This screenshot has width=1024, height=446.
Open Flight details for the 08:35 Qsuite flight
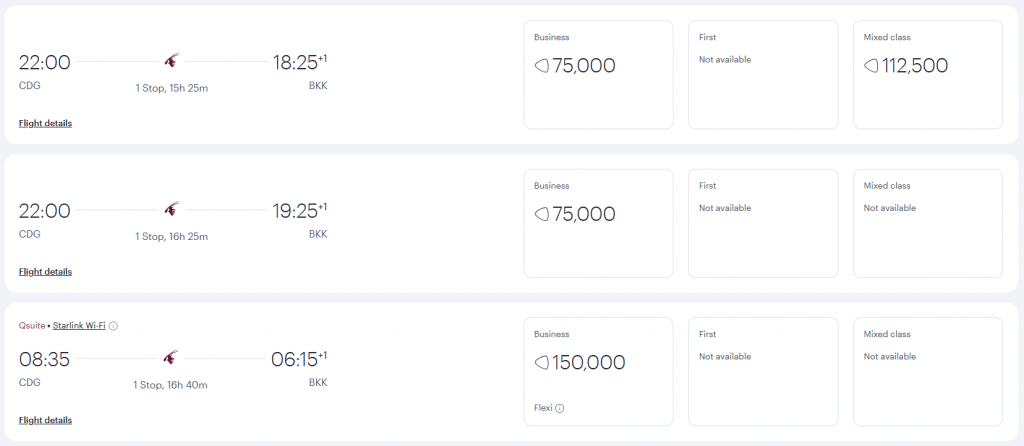pos(45,420)
